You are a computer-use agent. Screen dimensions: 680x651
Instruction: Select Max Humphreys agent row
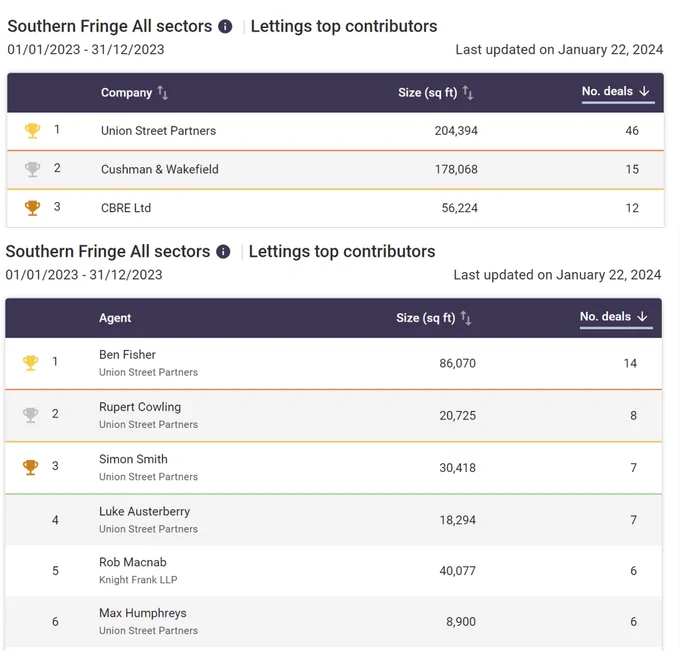coord(333,622)
